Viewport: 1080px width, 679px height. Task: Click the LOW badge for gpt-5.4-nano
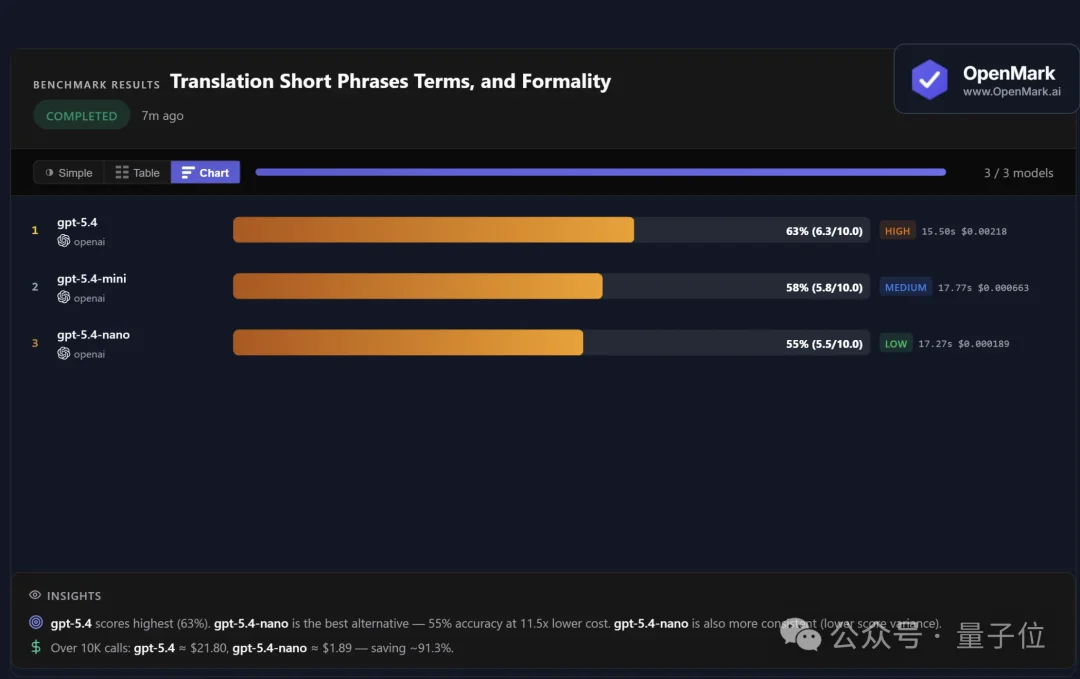(x=896, y=343)
